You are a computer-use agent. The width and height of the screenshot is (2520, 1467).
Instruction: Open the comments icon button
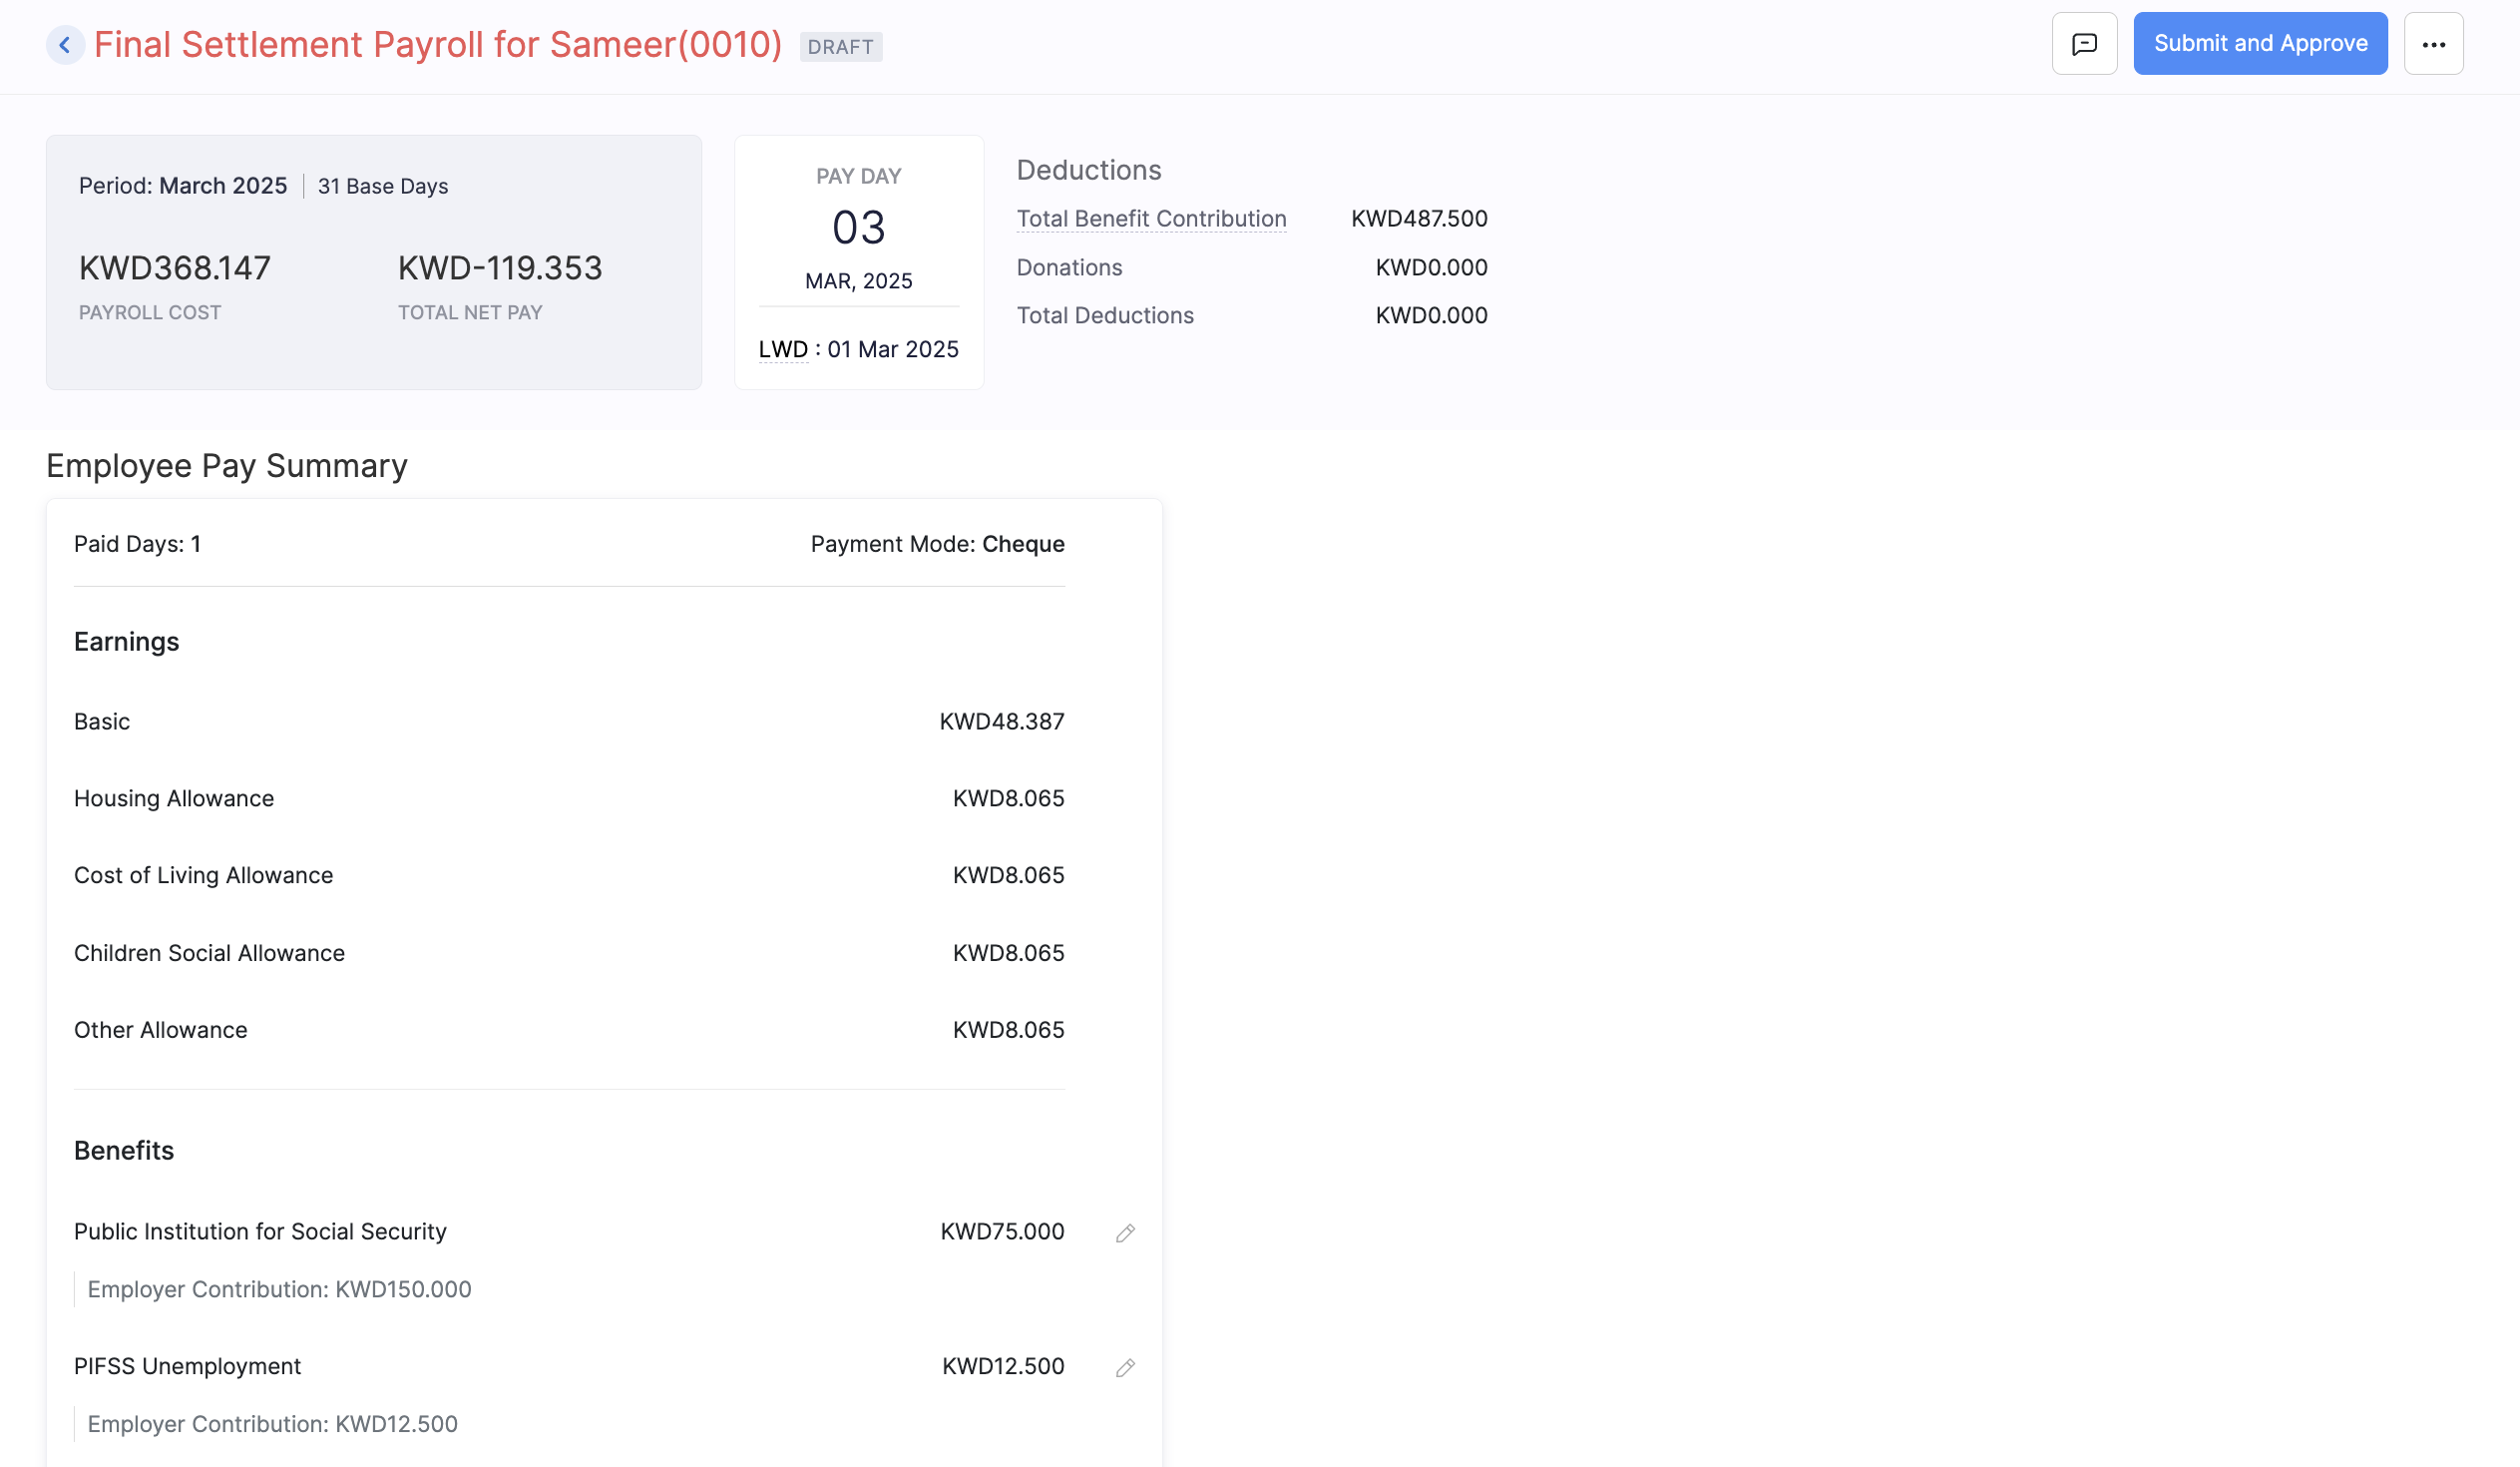2084,44
